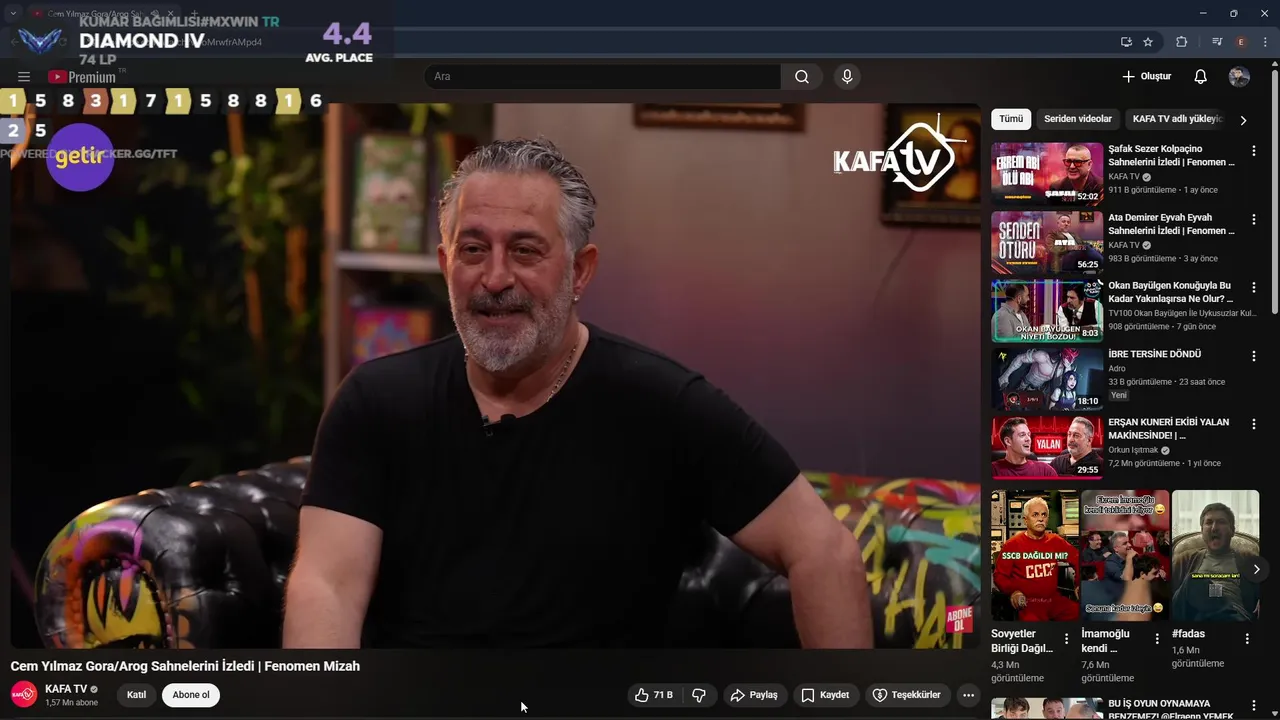Open Sovyetler Birliği short thumbnail
Image resolution: width=1280 pixels, height=720 pixels.
[x=1035, y=555]
